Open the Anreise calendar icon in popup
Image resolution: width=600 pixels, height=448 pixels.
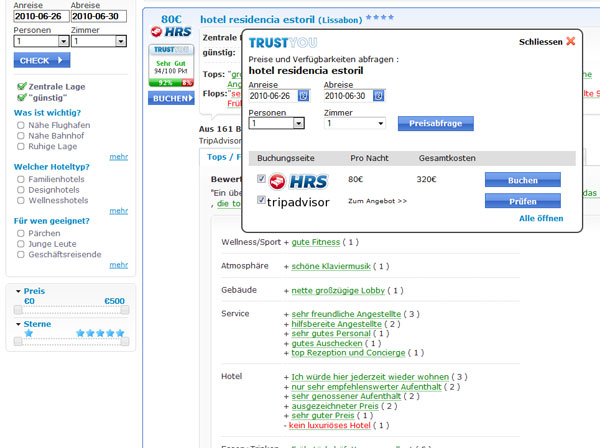303,96
